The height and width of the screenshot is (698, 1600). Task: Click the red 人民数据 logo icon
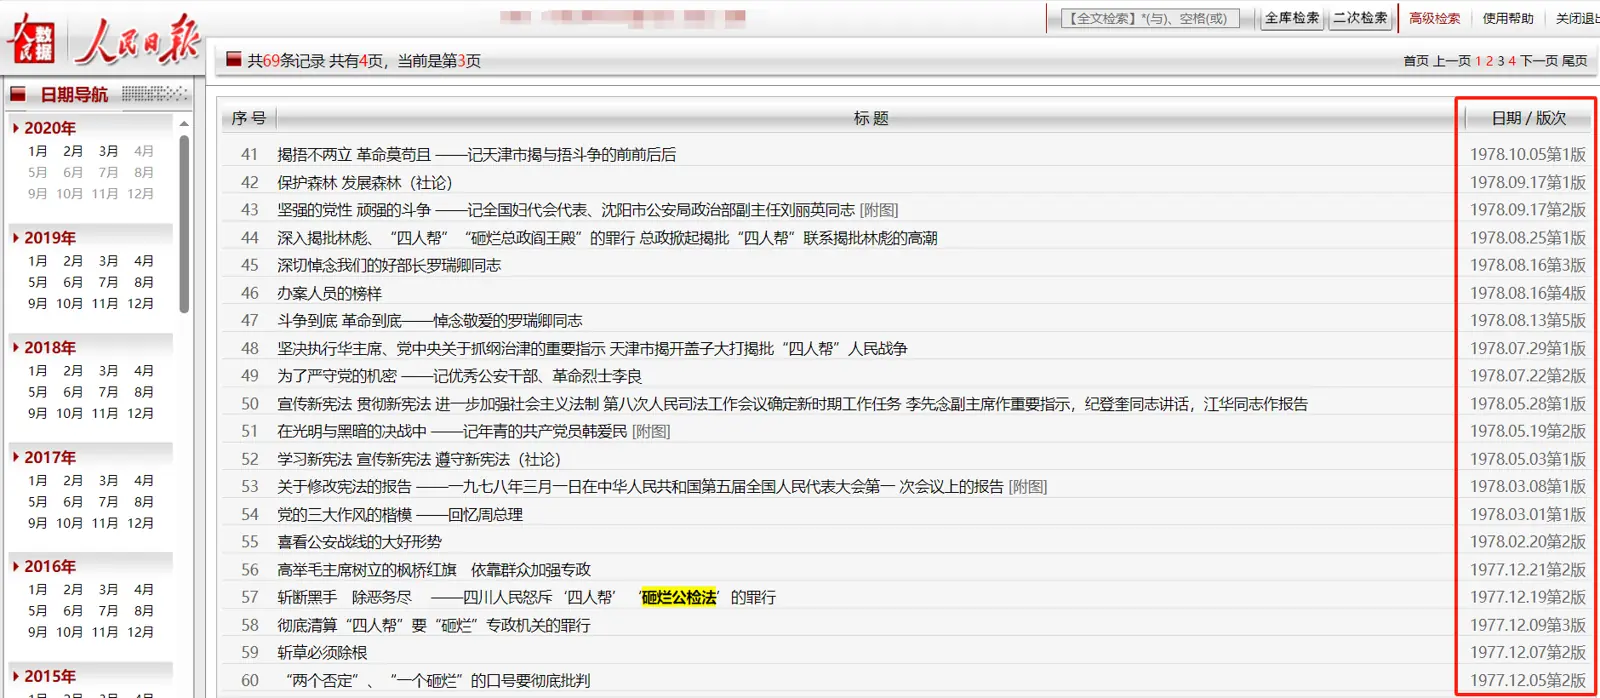[31, 39]
